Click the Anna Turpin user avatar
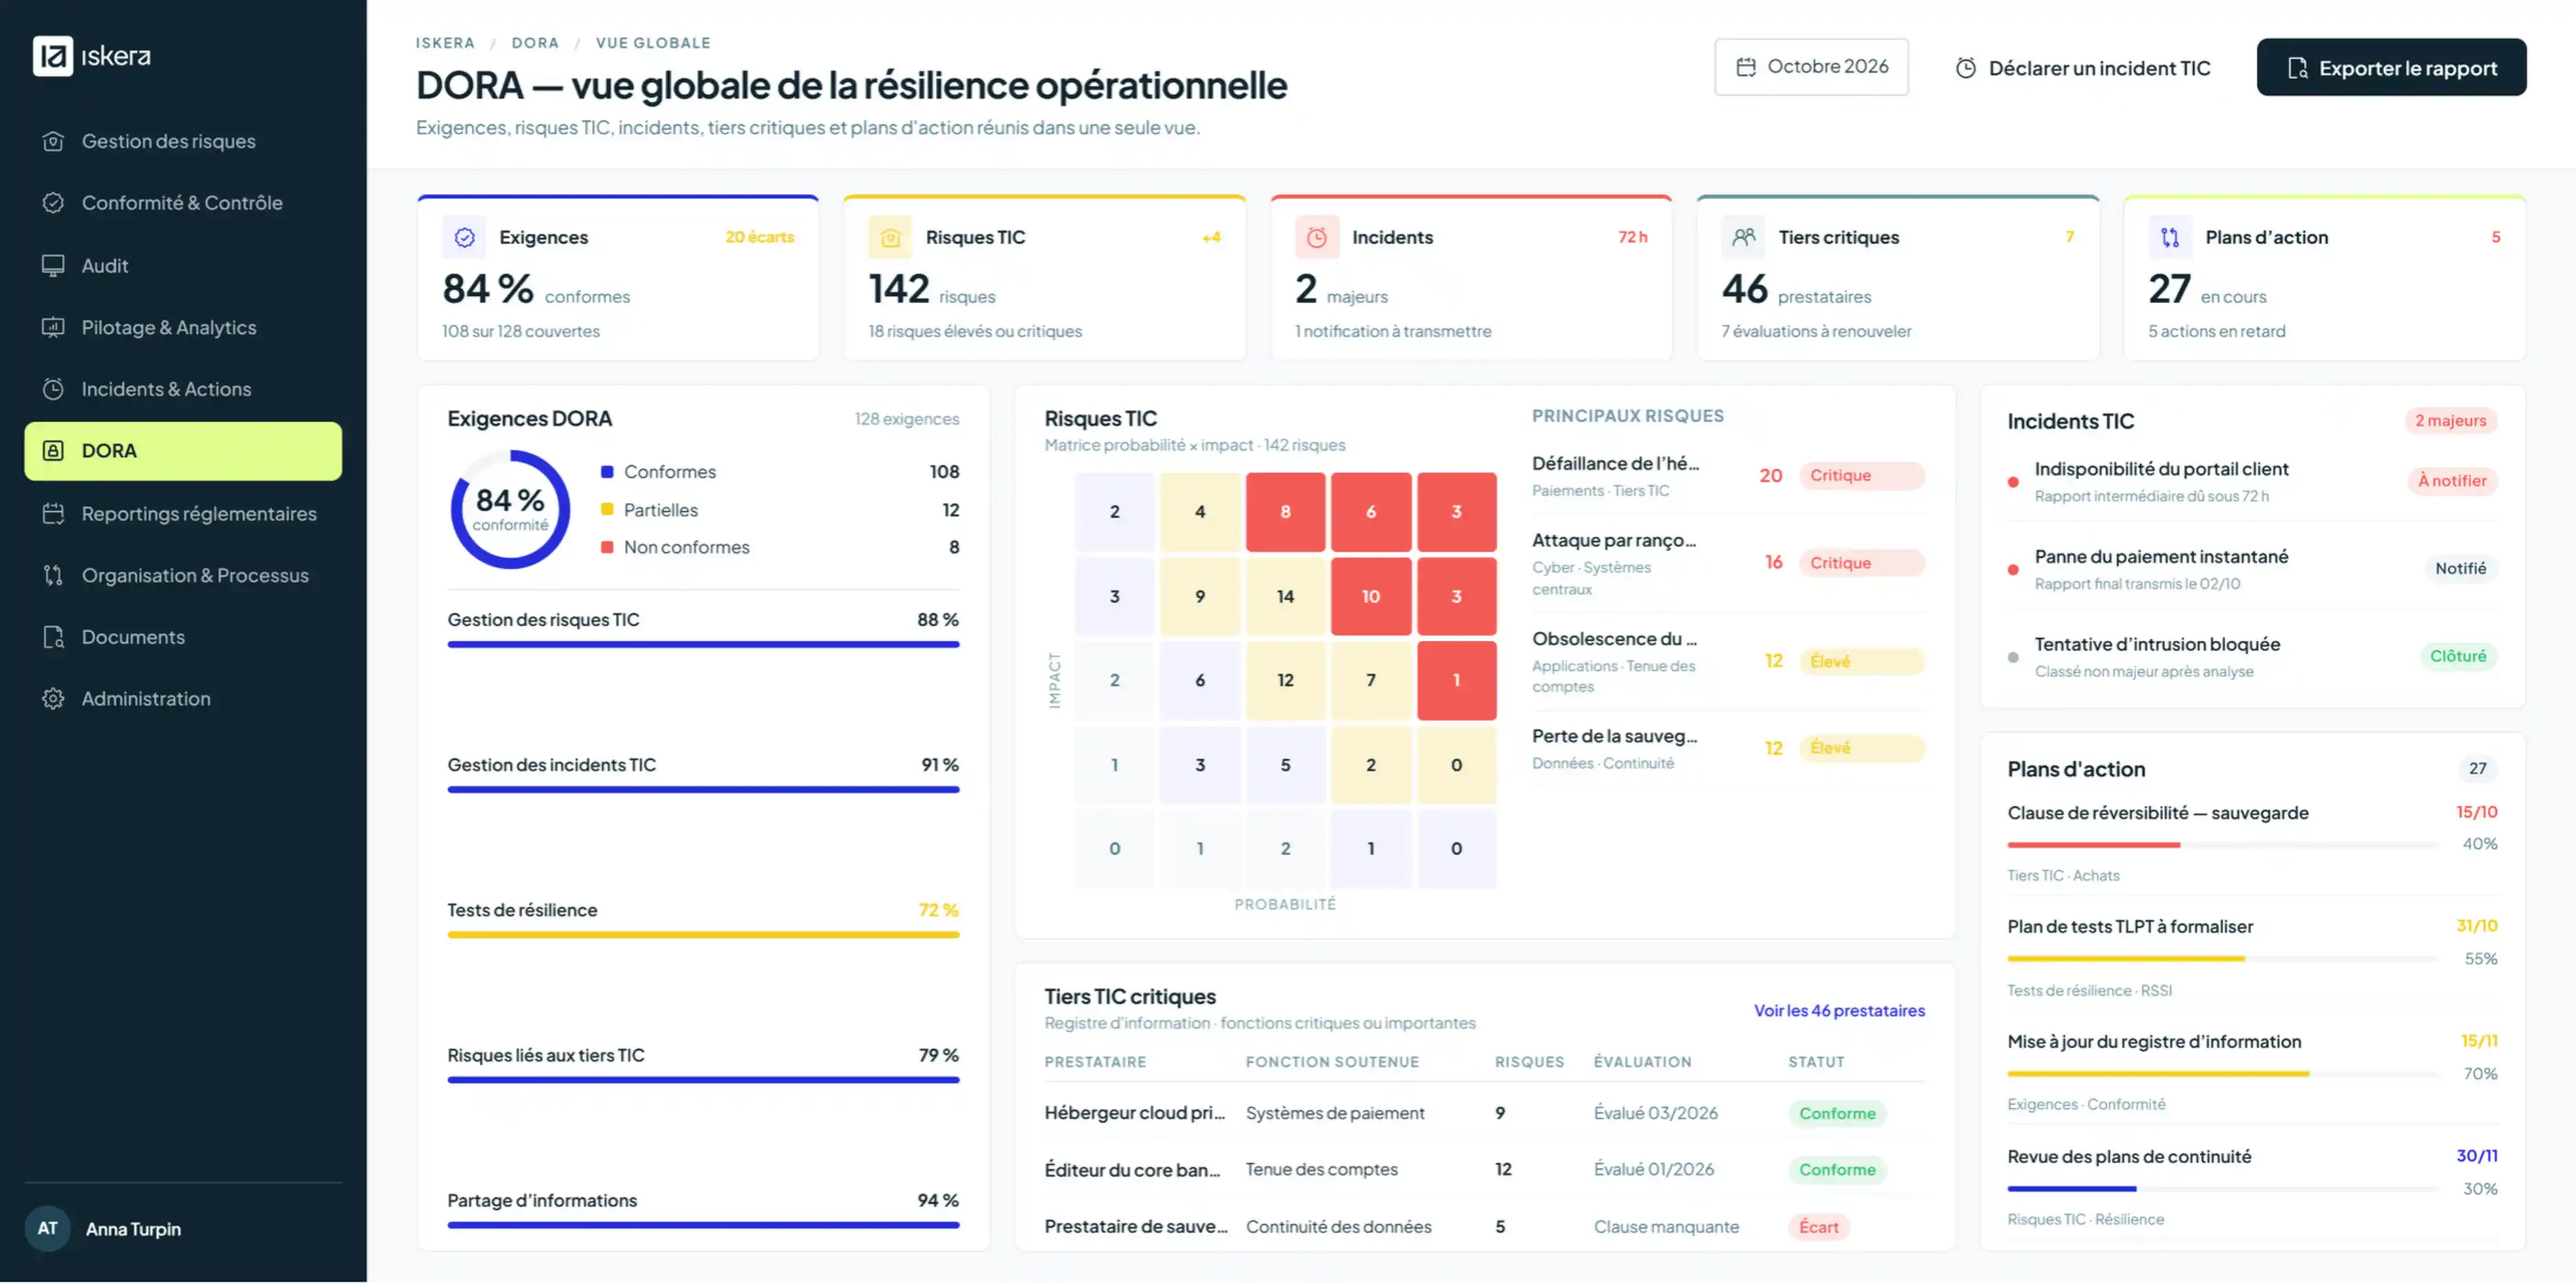Screen dimensions: 2576x1283 pyautogui.click(x=48, y=1228)
